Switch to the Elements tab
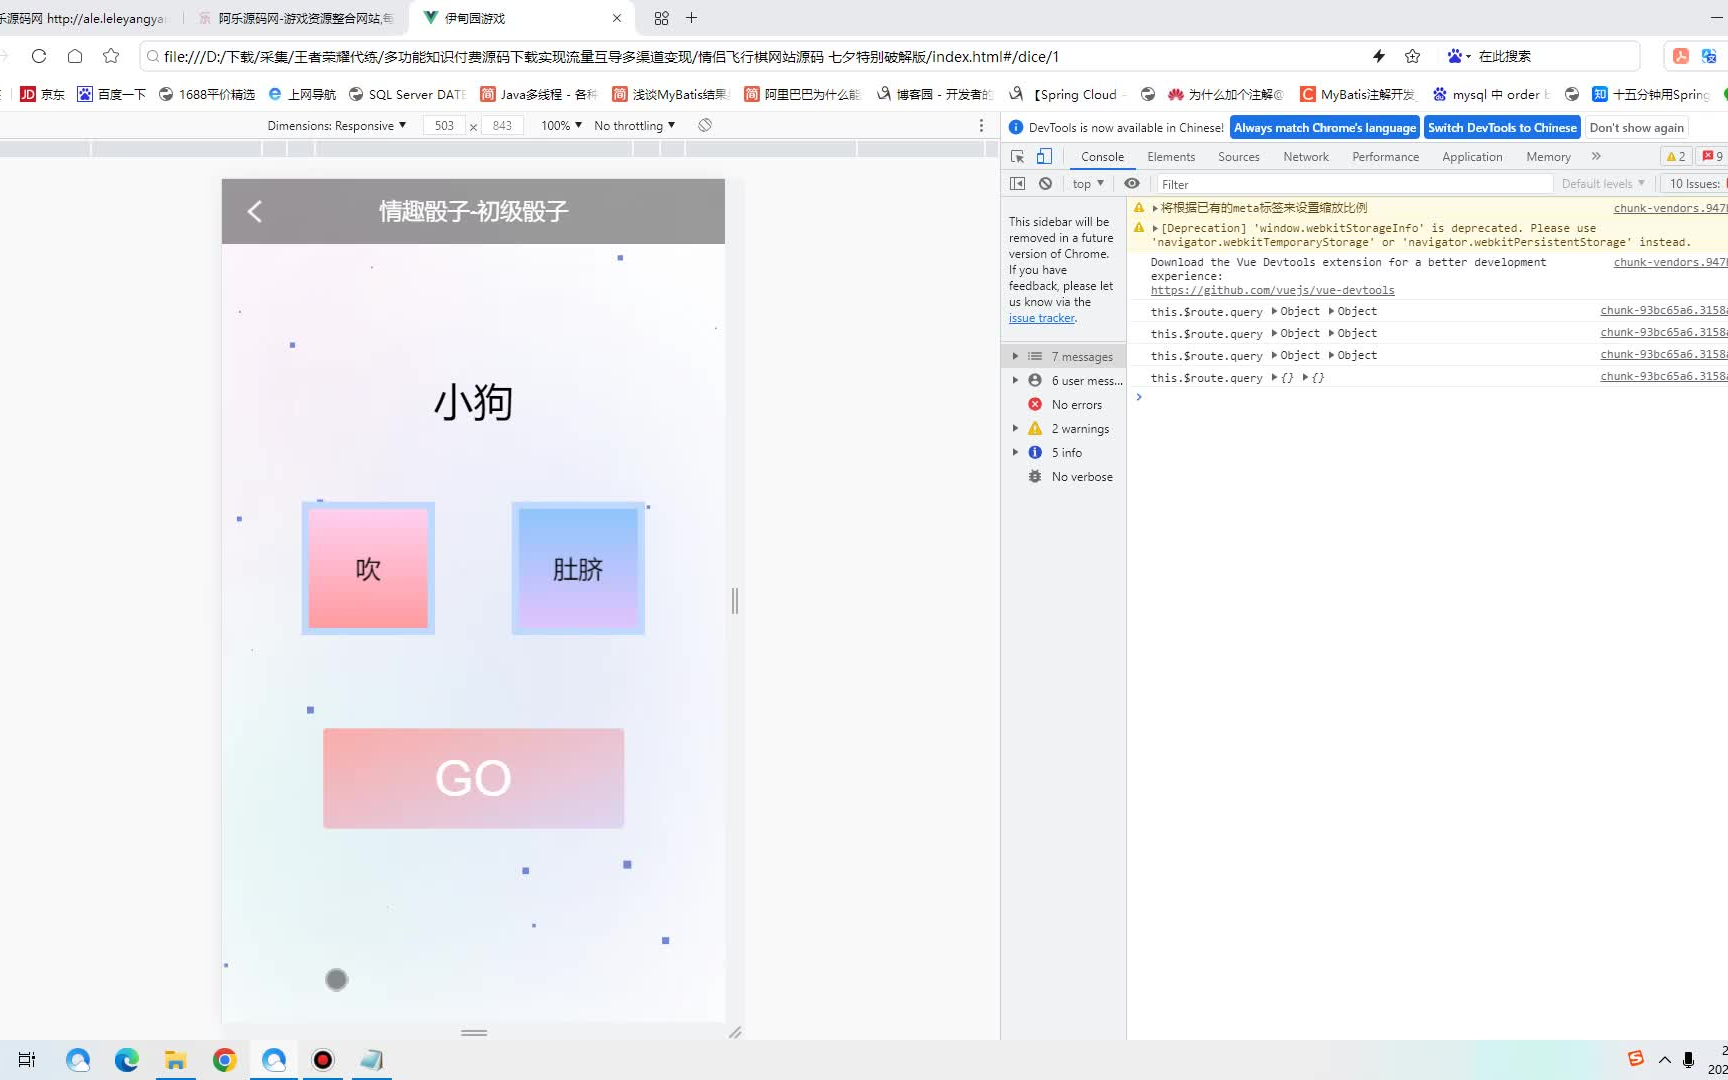 click(x=1171, y=156)
